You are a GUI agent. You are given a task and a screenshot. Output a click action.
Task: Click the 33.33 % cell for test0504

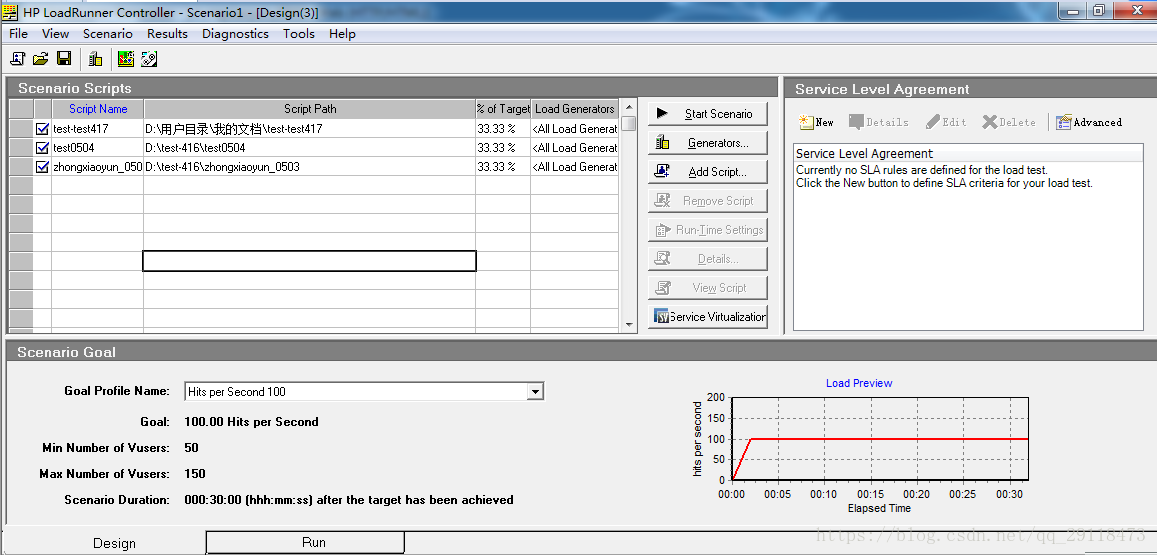pyautogui.click(x=503, y=148)
